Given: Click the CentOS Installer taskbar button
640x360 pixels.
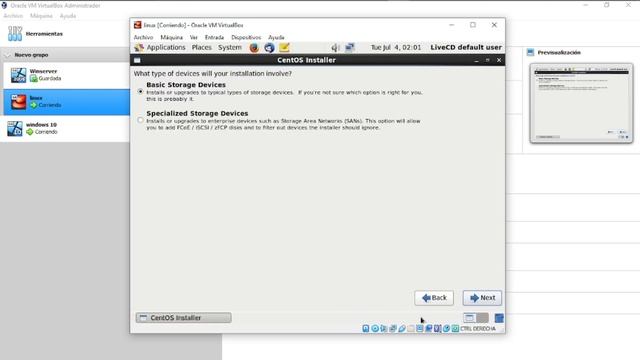Looking at the screenshot, I should pos(183,318).
